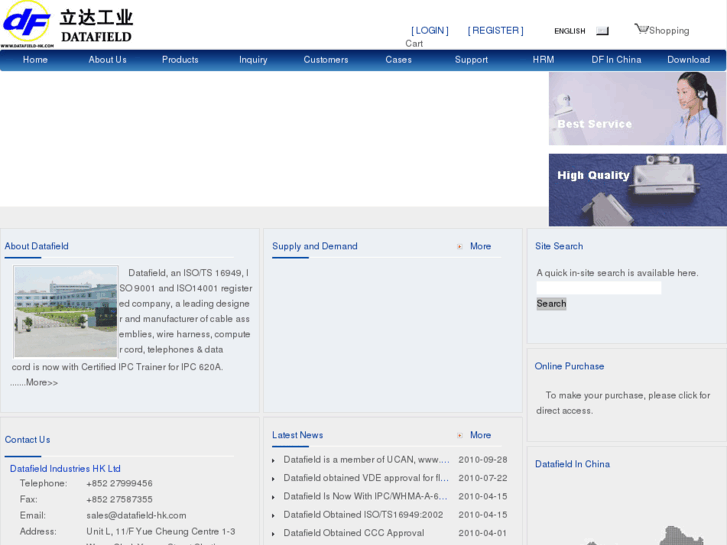Screen dimensions: 727x545
Task: Open the Cases menu item
Action: (x=398, y=60)
